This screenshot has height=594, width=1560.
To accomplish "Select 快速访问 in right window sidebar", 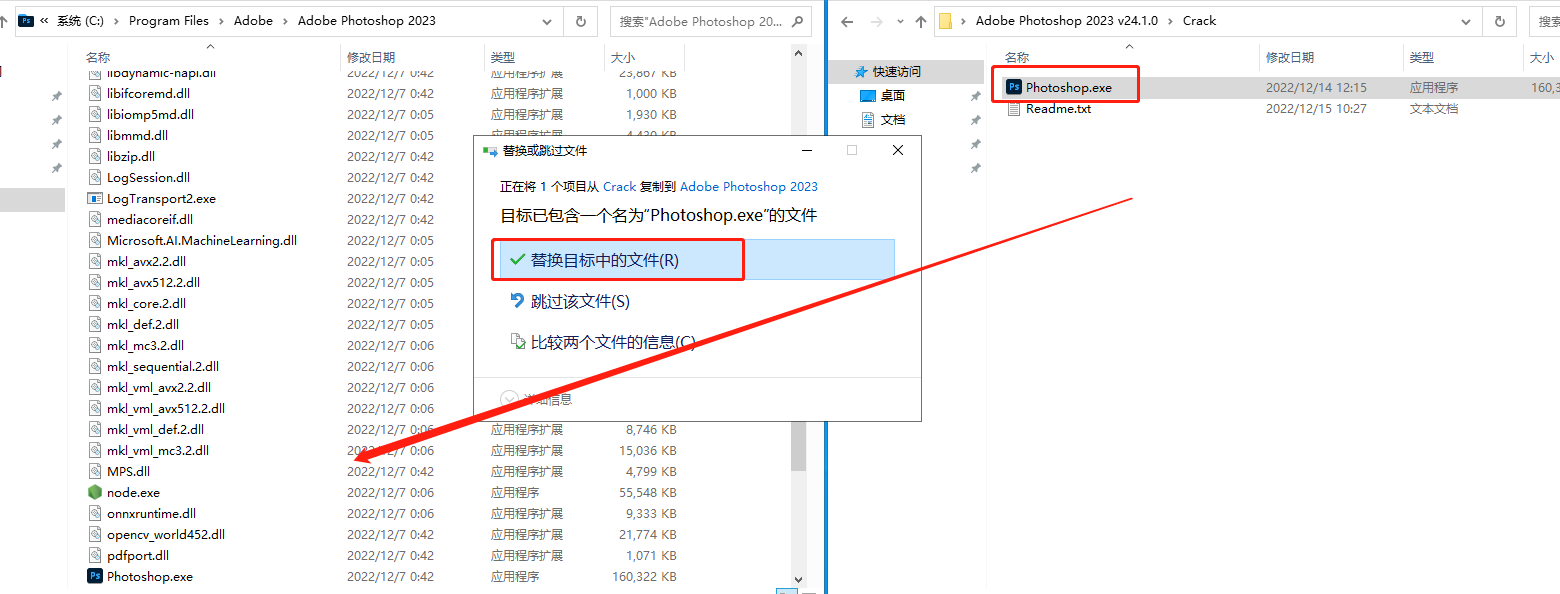I will pyautogui.click(x=896, y=71).
